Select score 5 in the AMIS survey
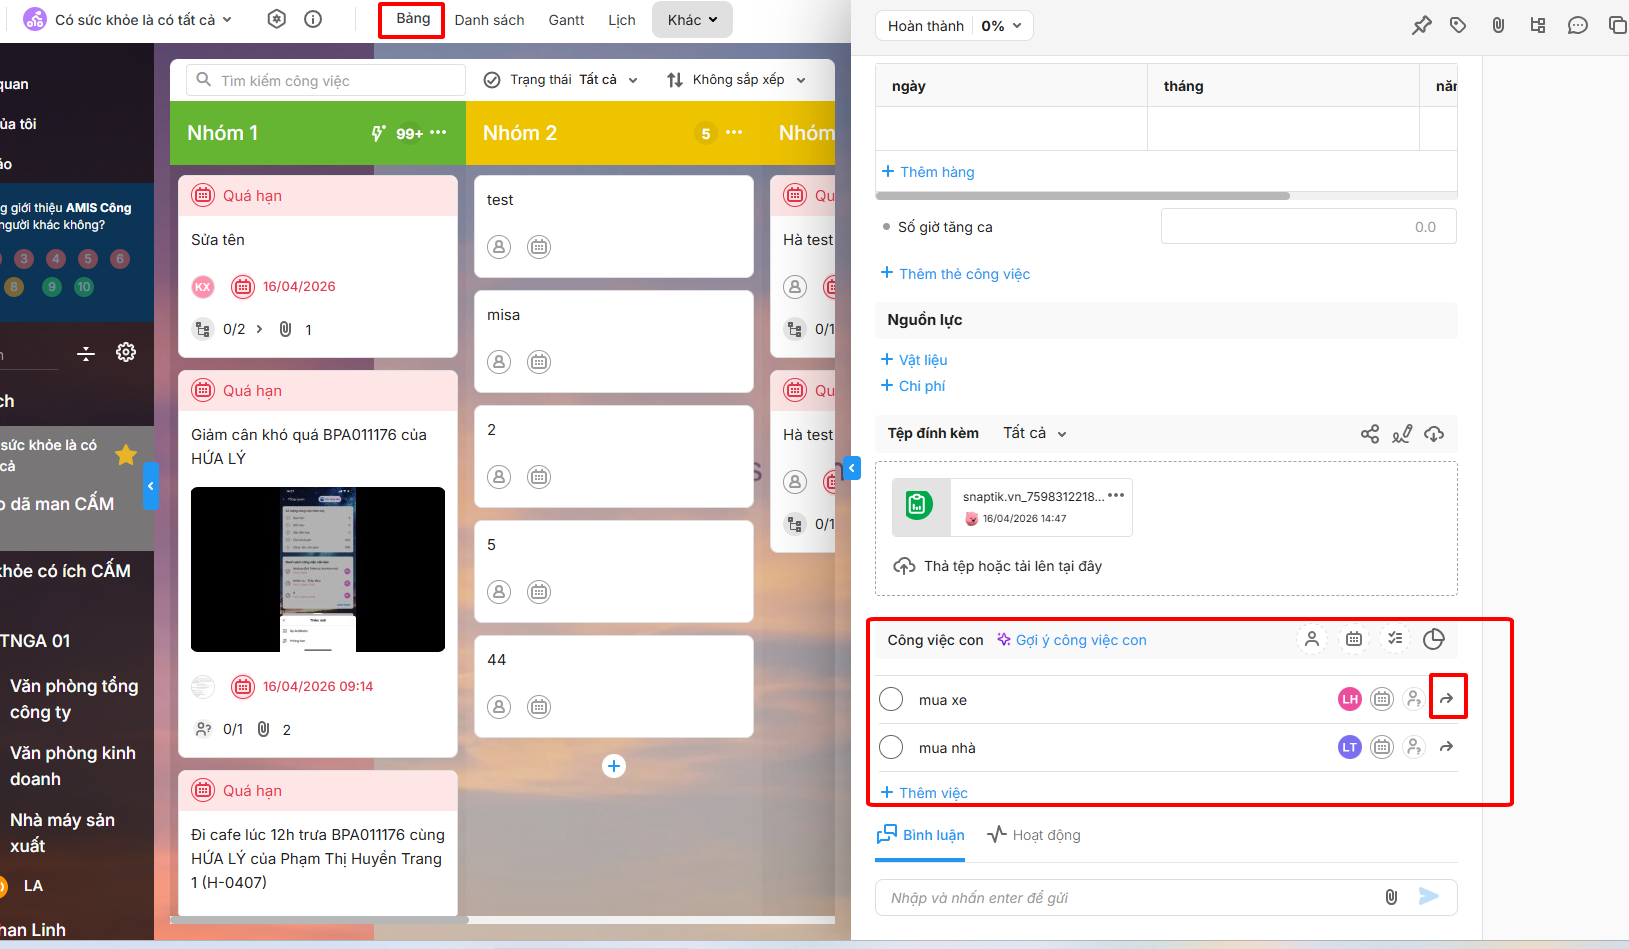This screenshot has width=1629, height=949. (88, 259)
